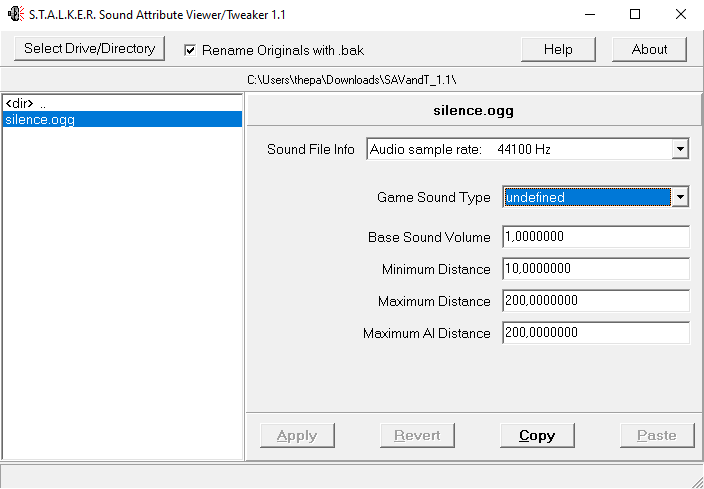Close the Sound Attribute Viewer window

click(681, 14)
